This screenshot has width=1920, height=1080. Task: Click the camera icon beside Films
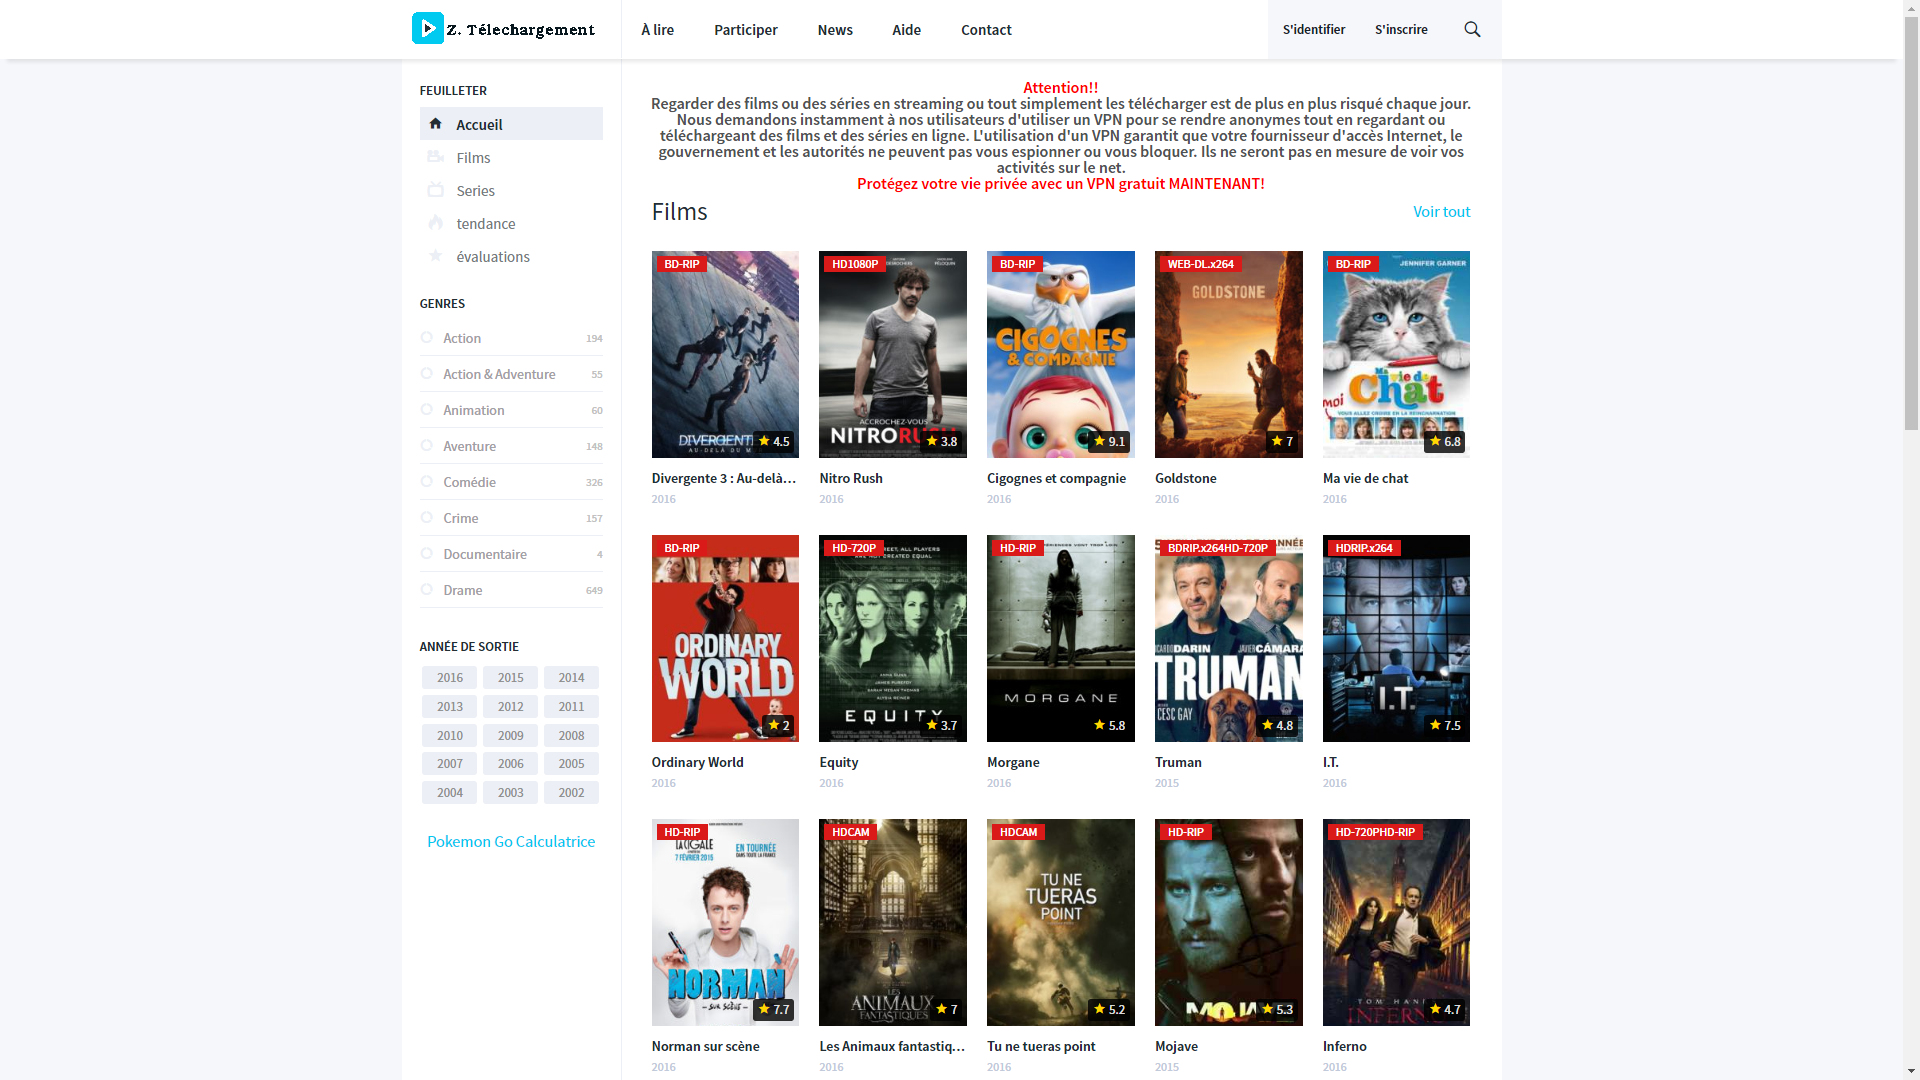[x=435, y=157]
